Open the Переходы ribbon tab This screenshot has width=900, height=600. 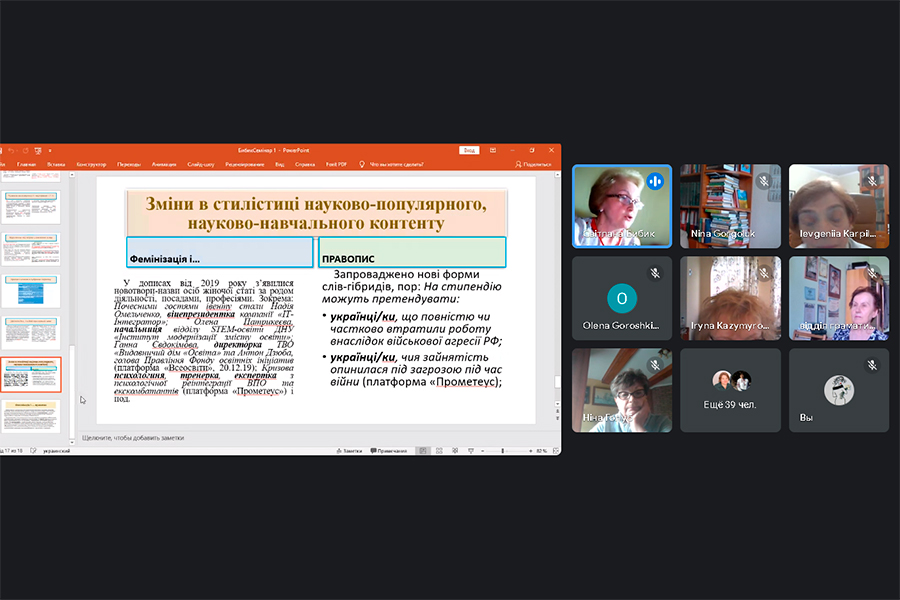point(129,164)
